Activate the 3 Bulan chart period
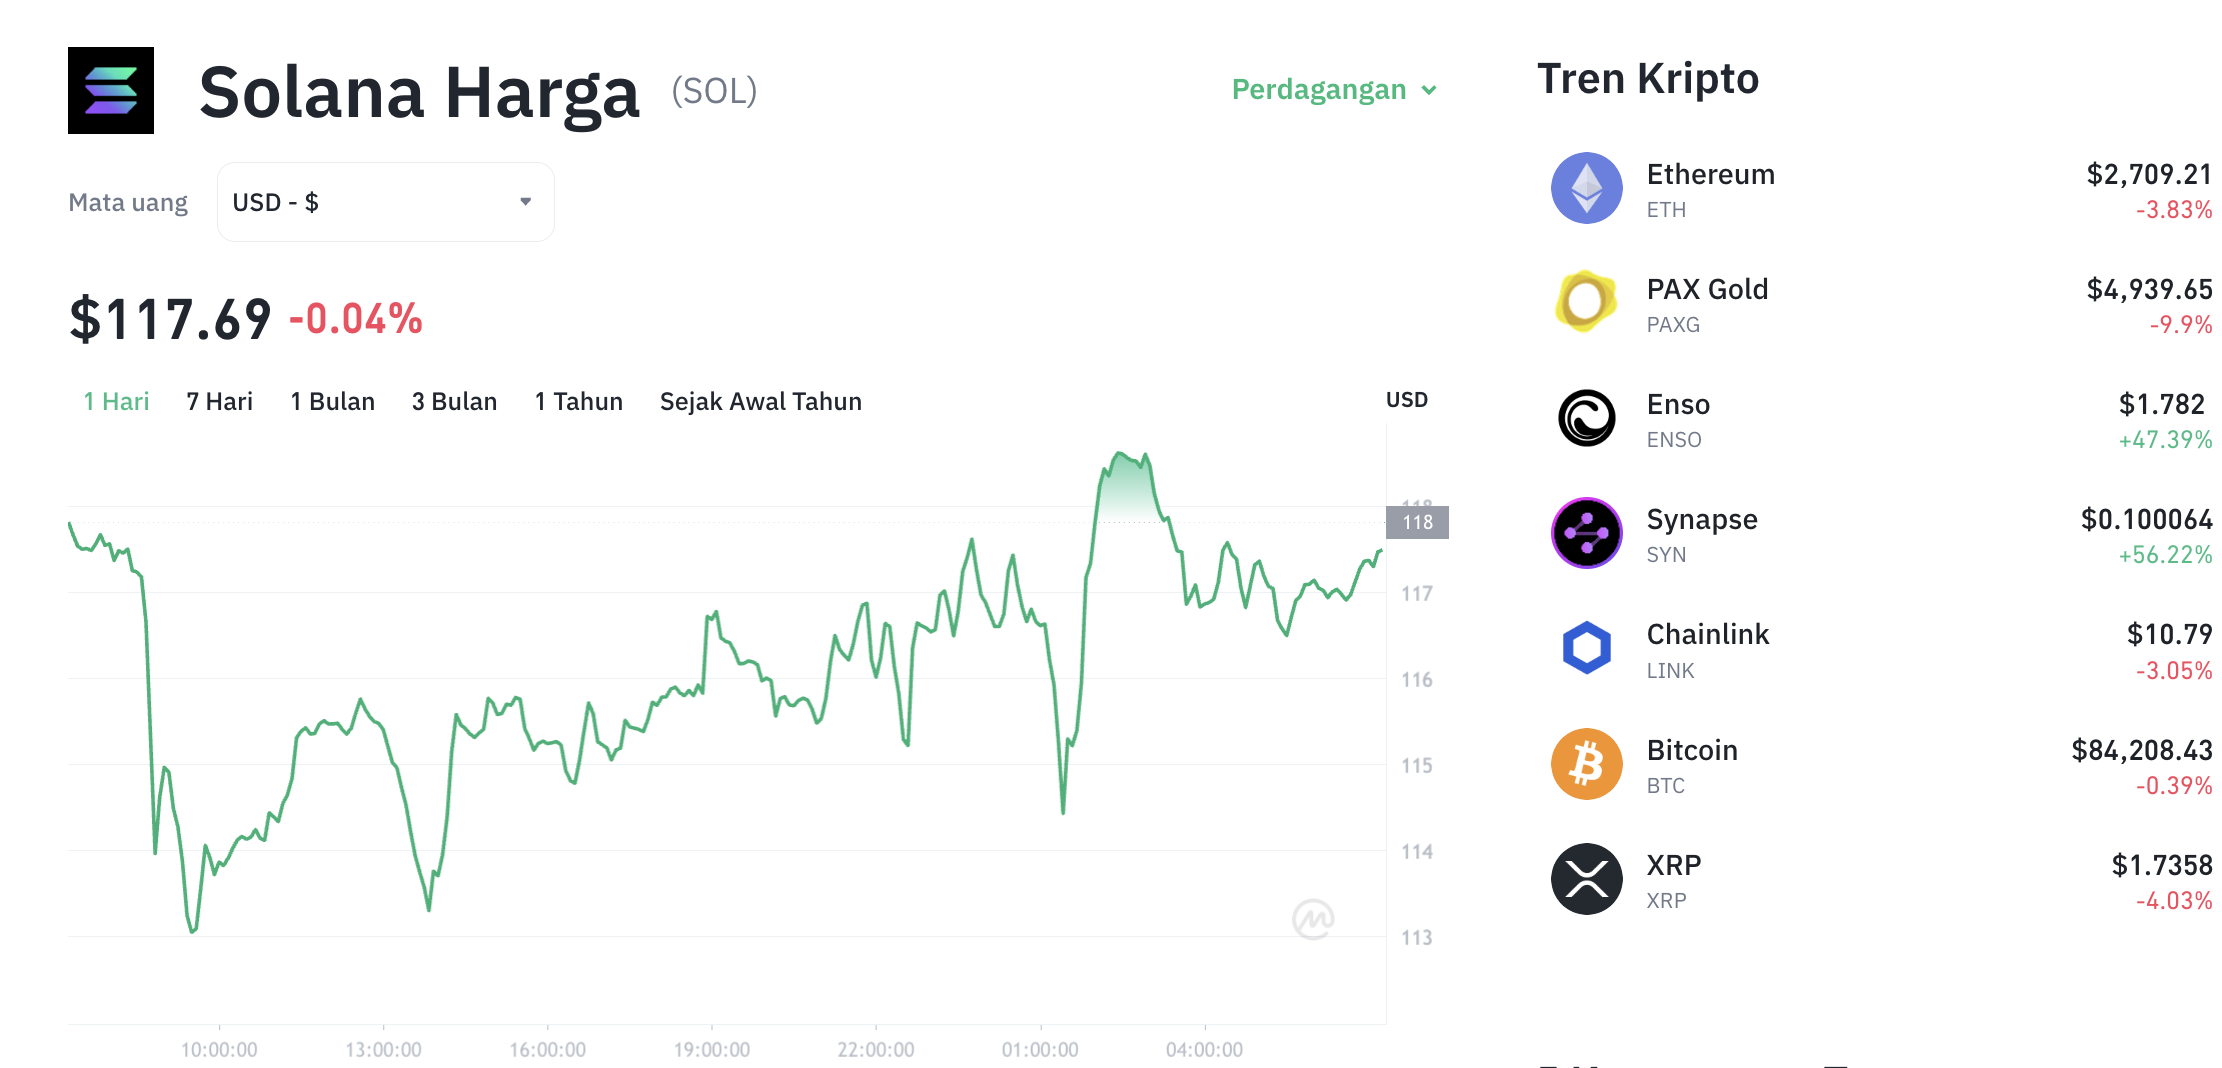This screenshot has height=1068, width=2222. tap(455, 401)
